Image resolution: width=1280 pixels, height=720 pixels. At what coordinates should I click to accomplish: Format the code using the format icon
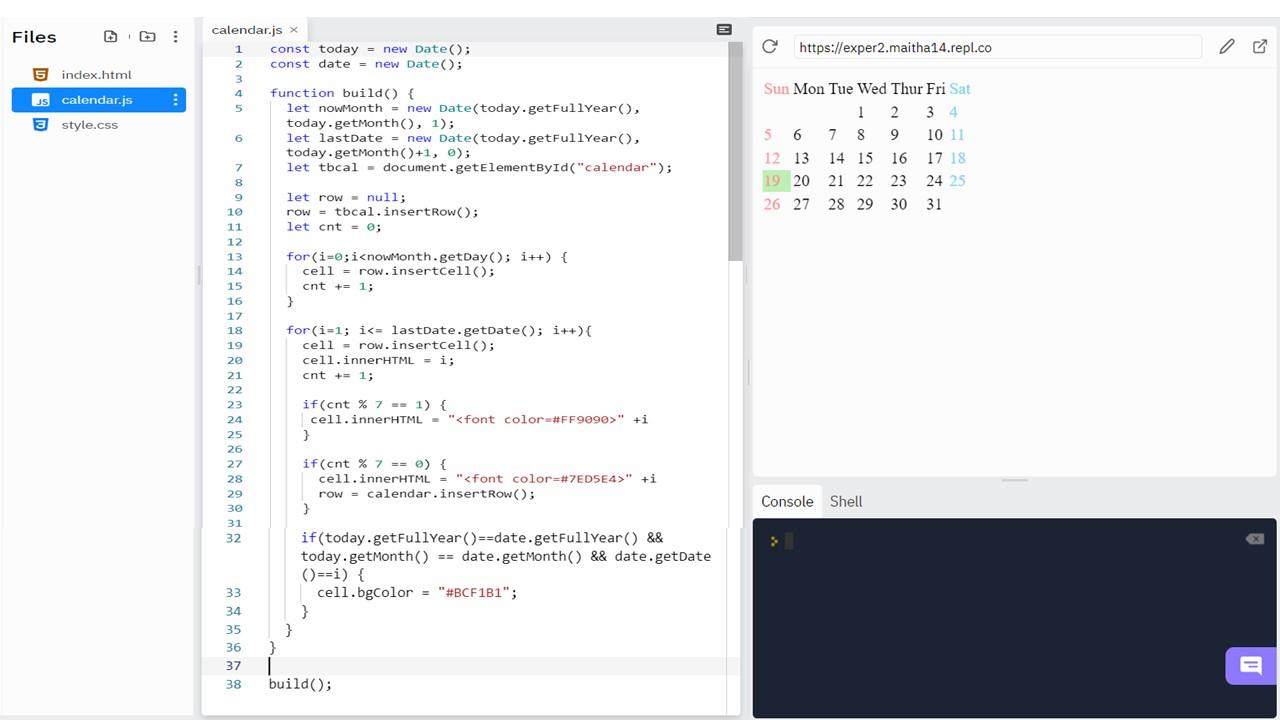point(723,29)
